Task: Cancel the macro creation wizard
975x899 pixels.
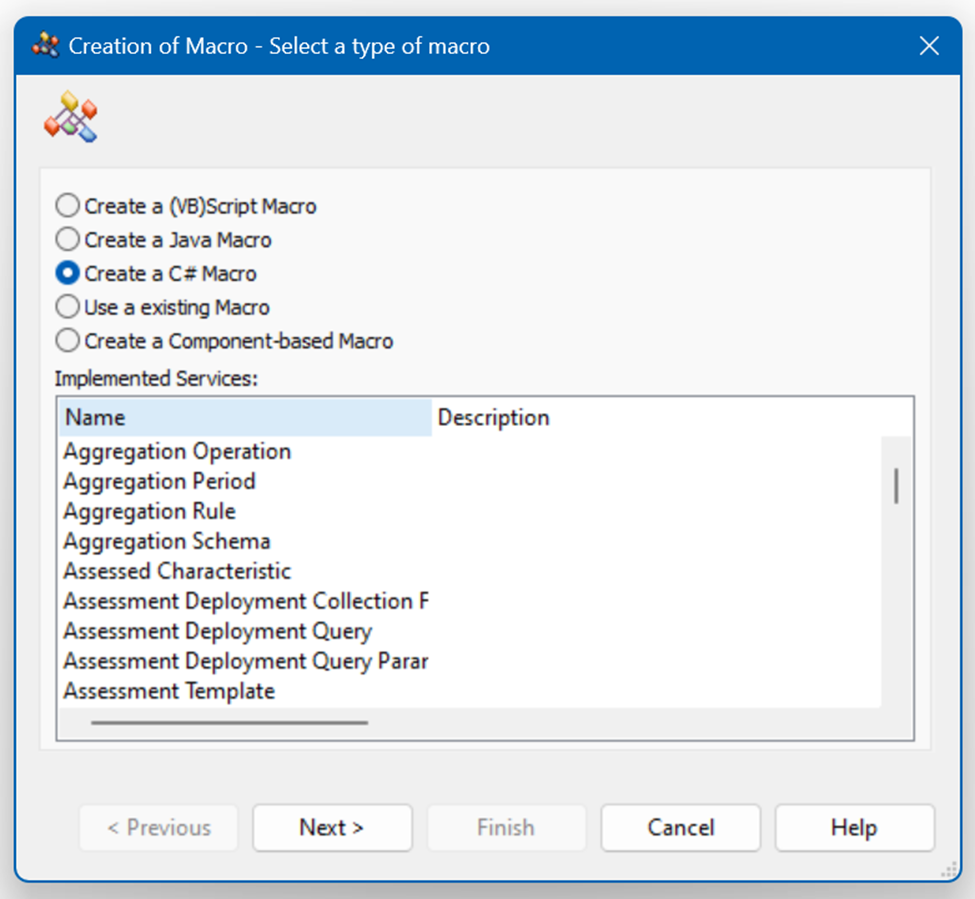Action: [x=680, y=827]
